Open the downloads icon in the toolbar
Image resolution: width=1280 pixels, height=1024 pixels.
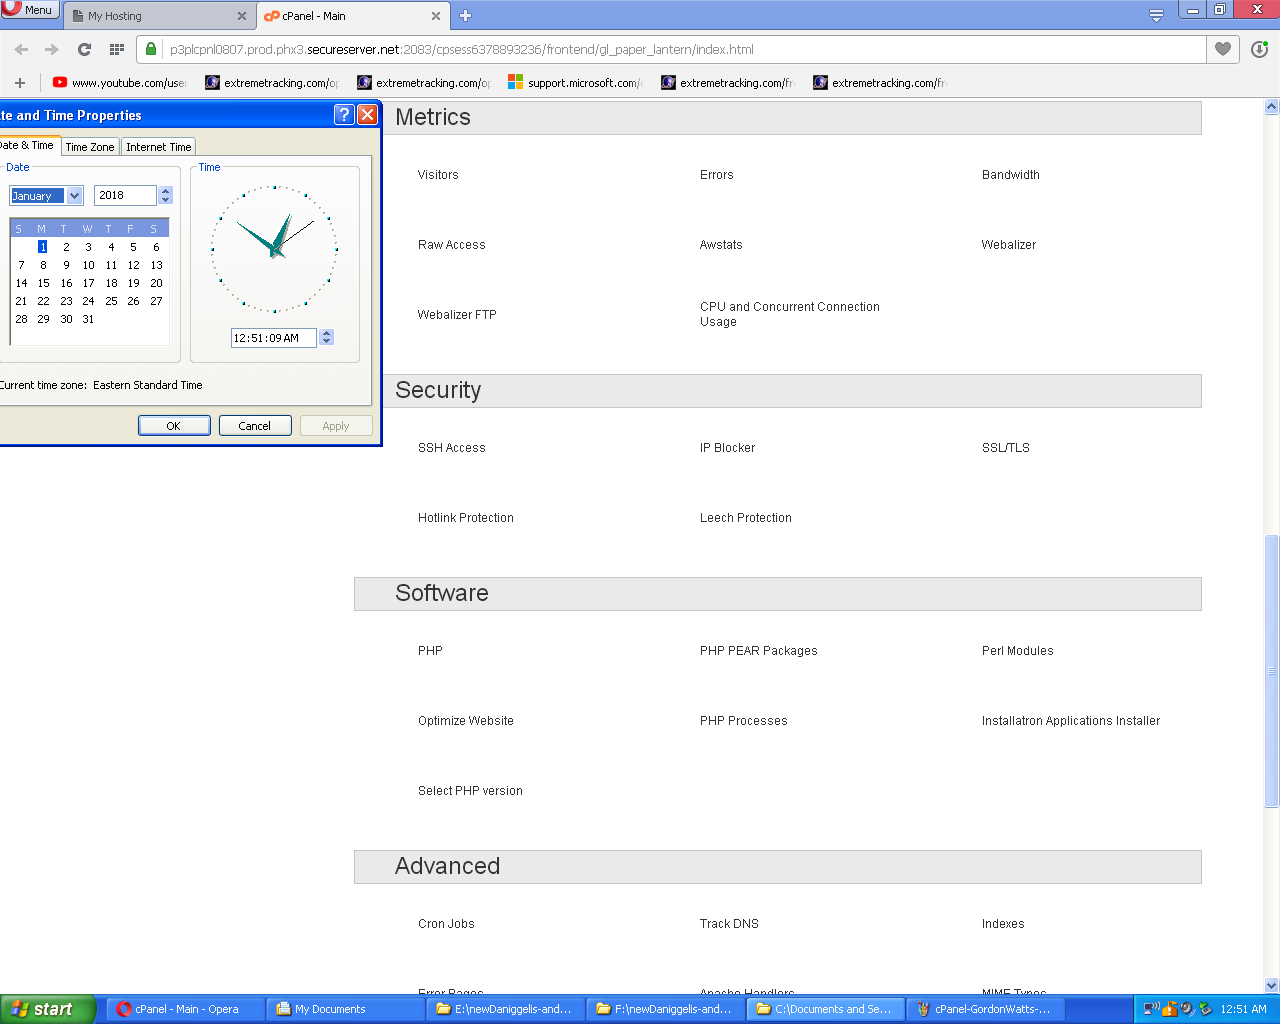point(1259,49)
